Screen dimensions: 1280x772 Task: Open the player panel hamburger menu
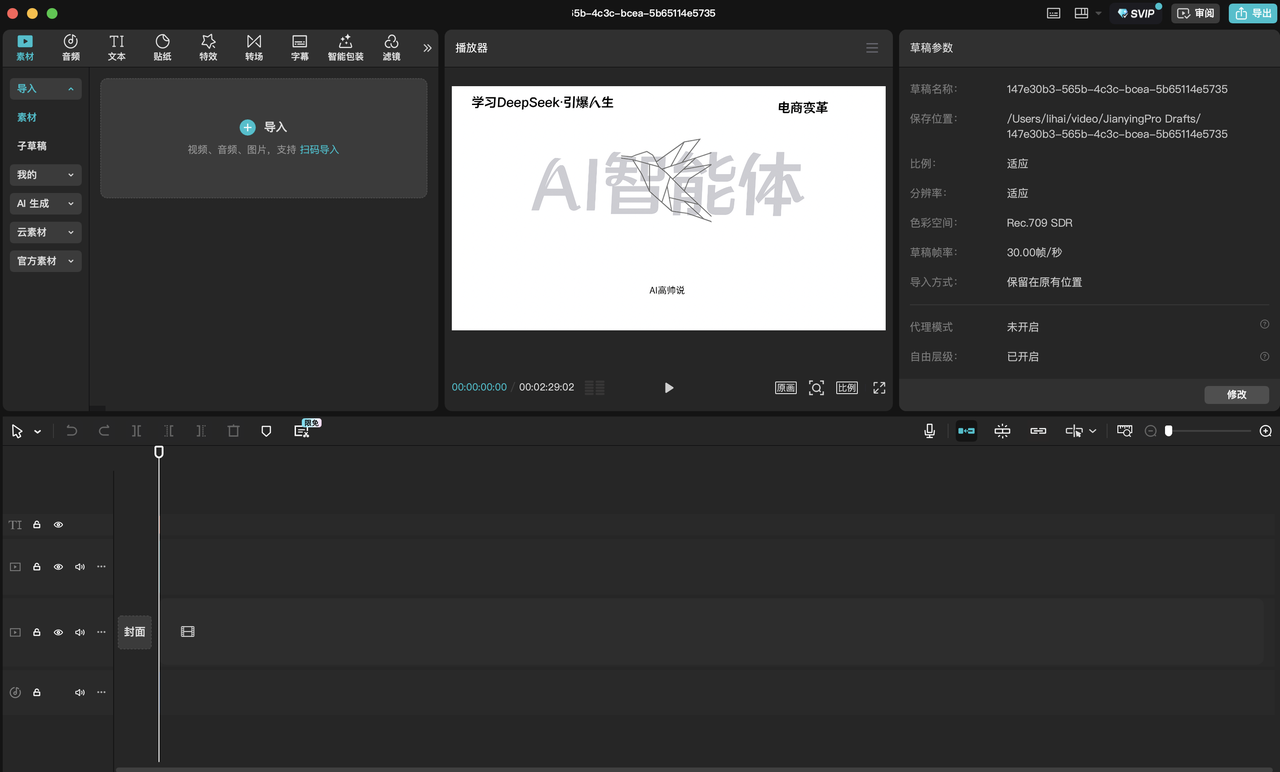872,48
